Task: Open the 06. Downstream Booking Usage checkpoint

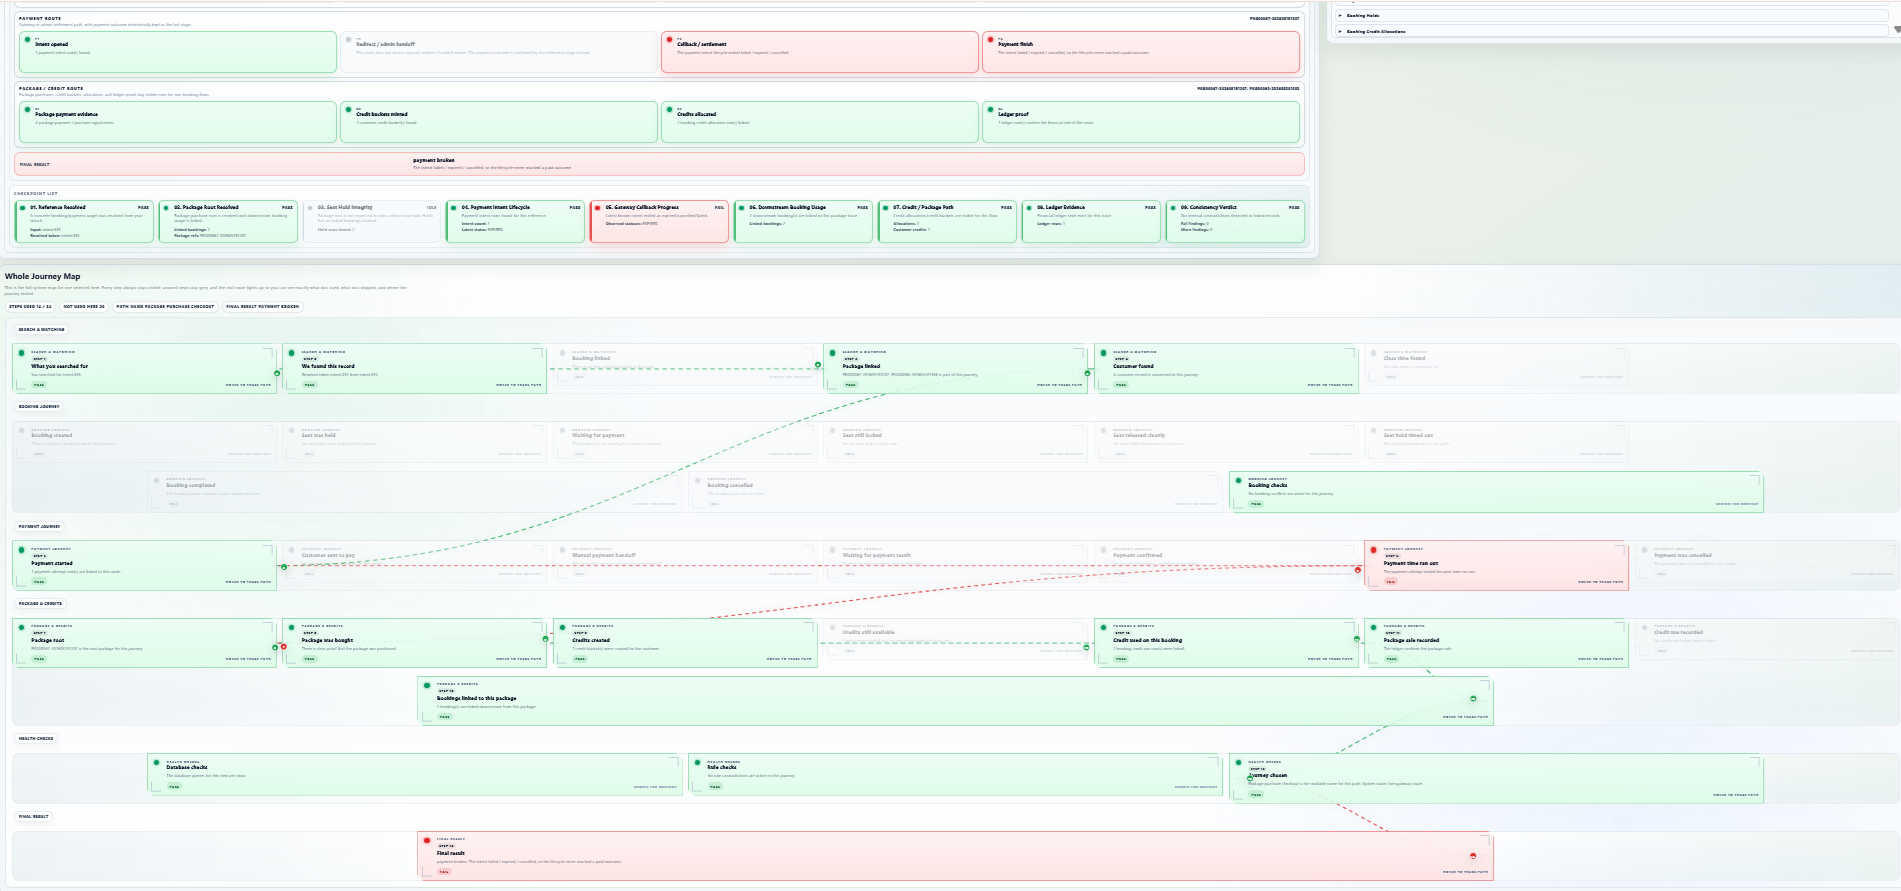Action: (x=803, y=222)
